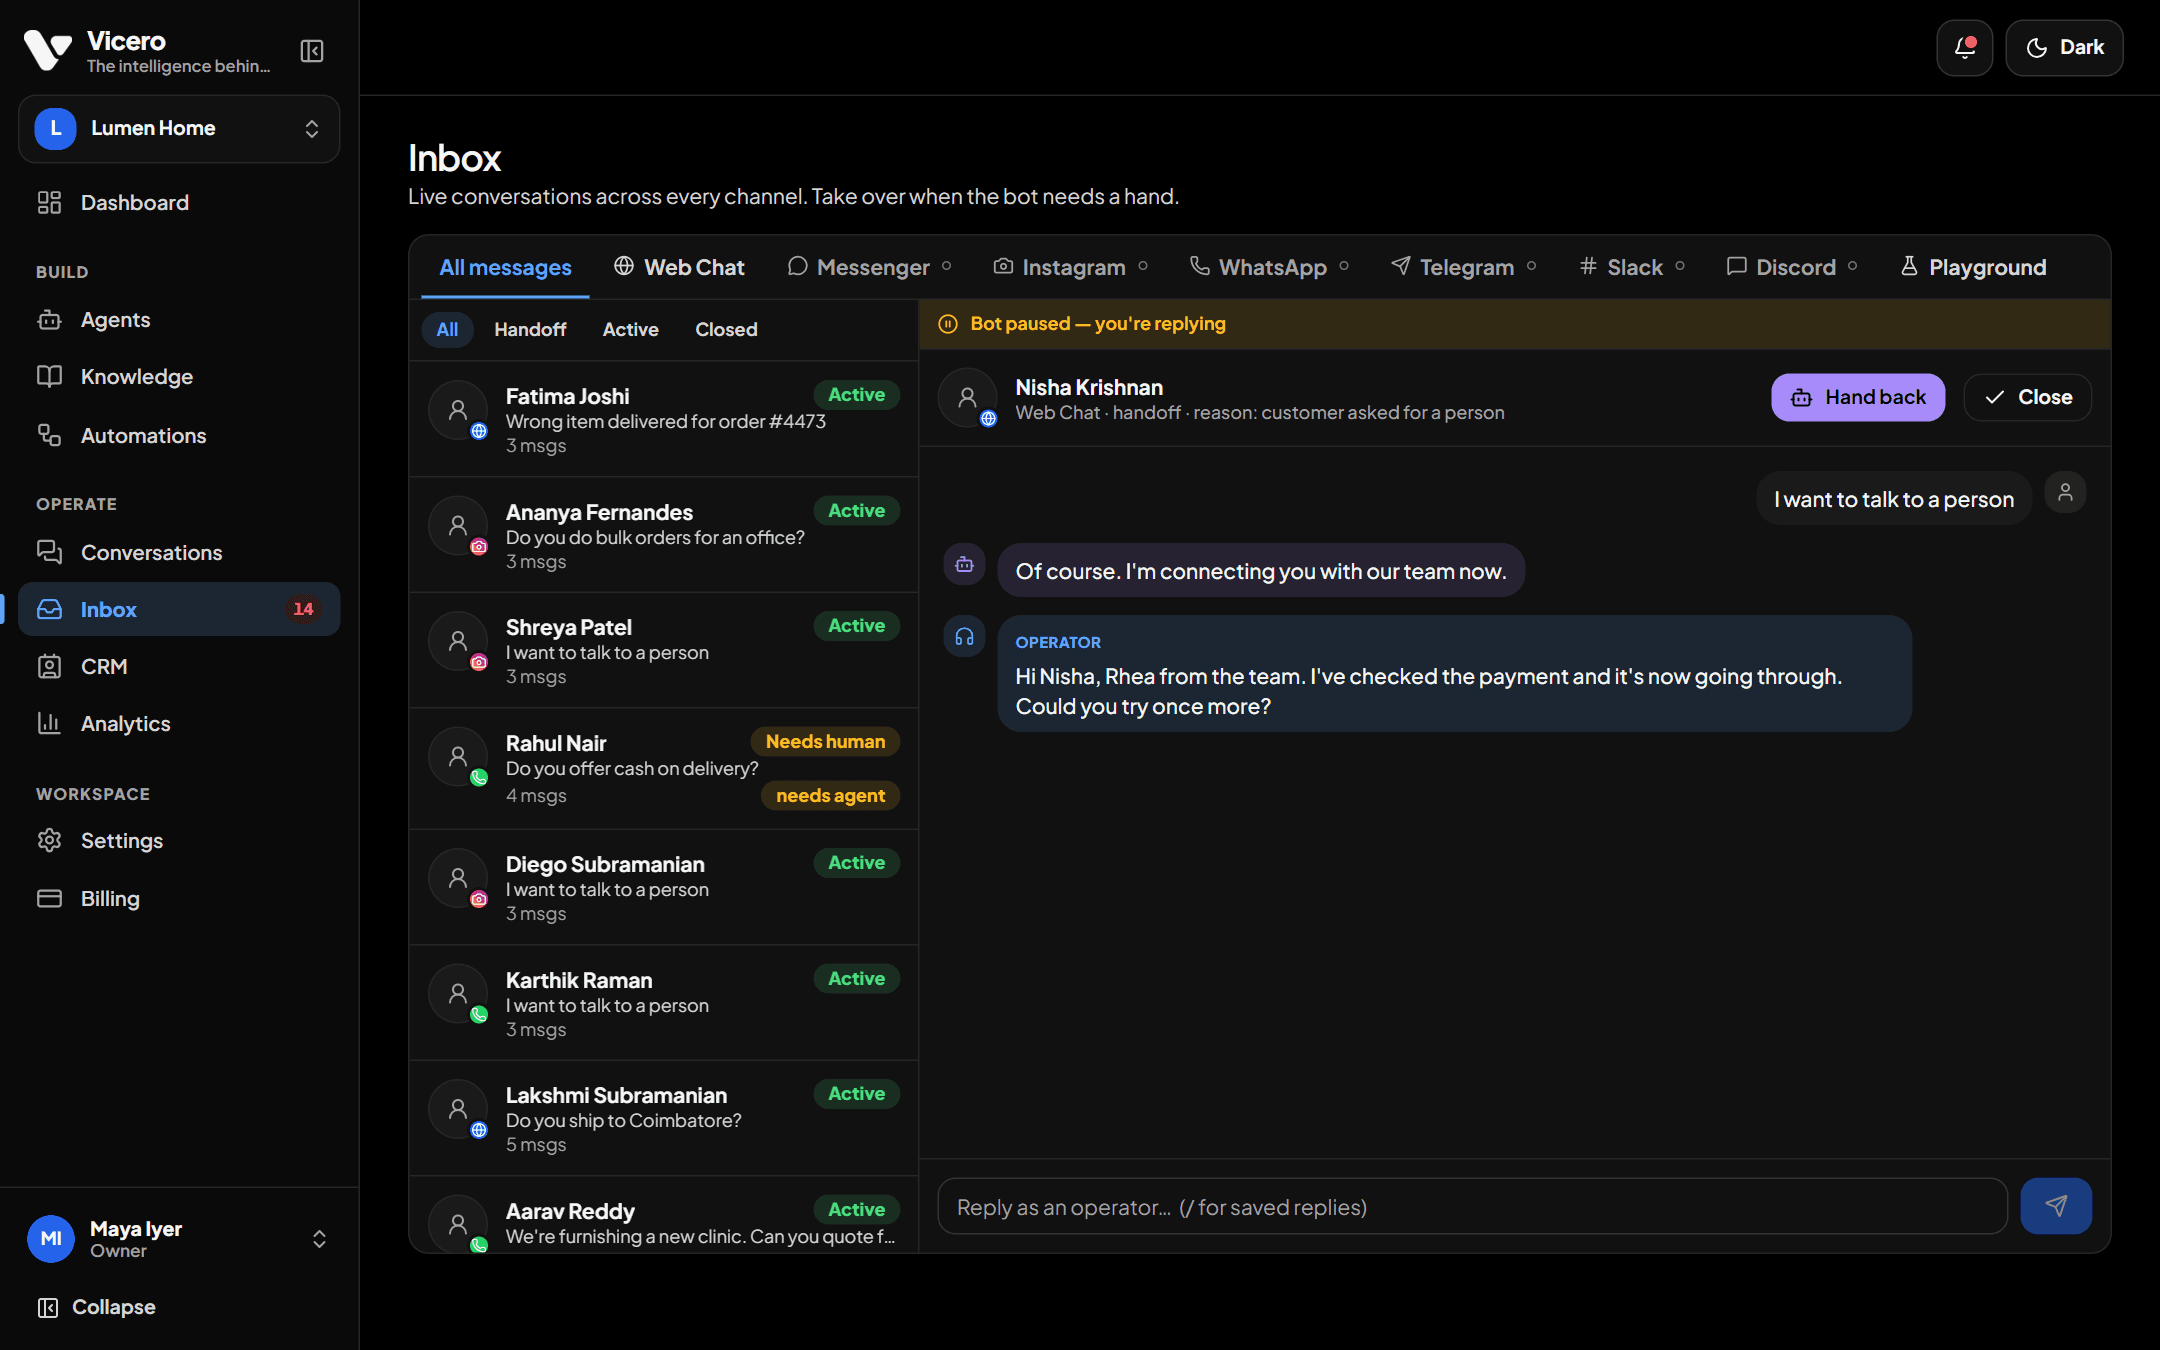
Task: Select the Discord channel tab
Action: 1792,268
